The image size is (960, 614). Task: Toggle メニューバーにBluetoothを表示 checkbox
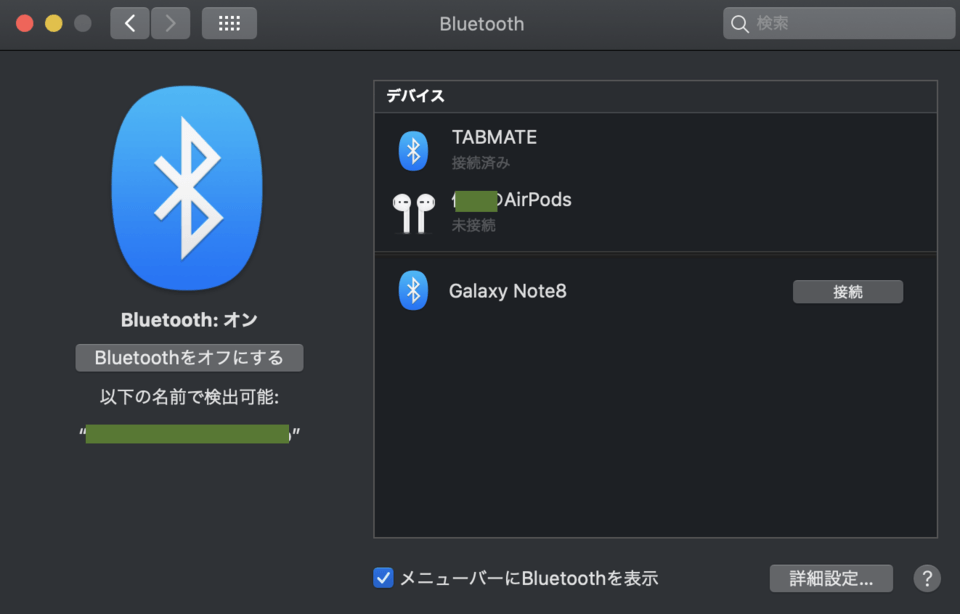[x=383, y=578]
